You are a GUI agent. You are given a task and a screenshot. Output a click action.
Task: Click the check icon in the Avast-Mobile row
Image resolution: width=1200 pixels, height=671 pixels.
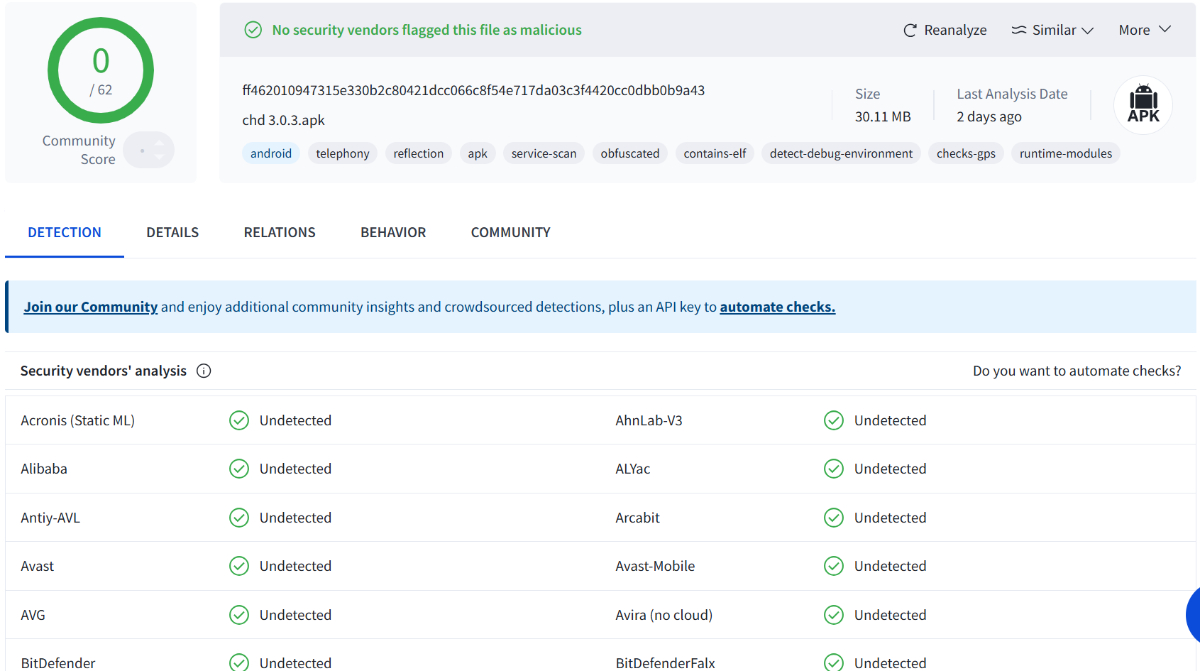click(834, 566)
